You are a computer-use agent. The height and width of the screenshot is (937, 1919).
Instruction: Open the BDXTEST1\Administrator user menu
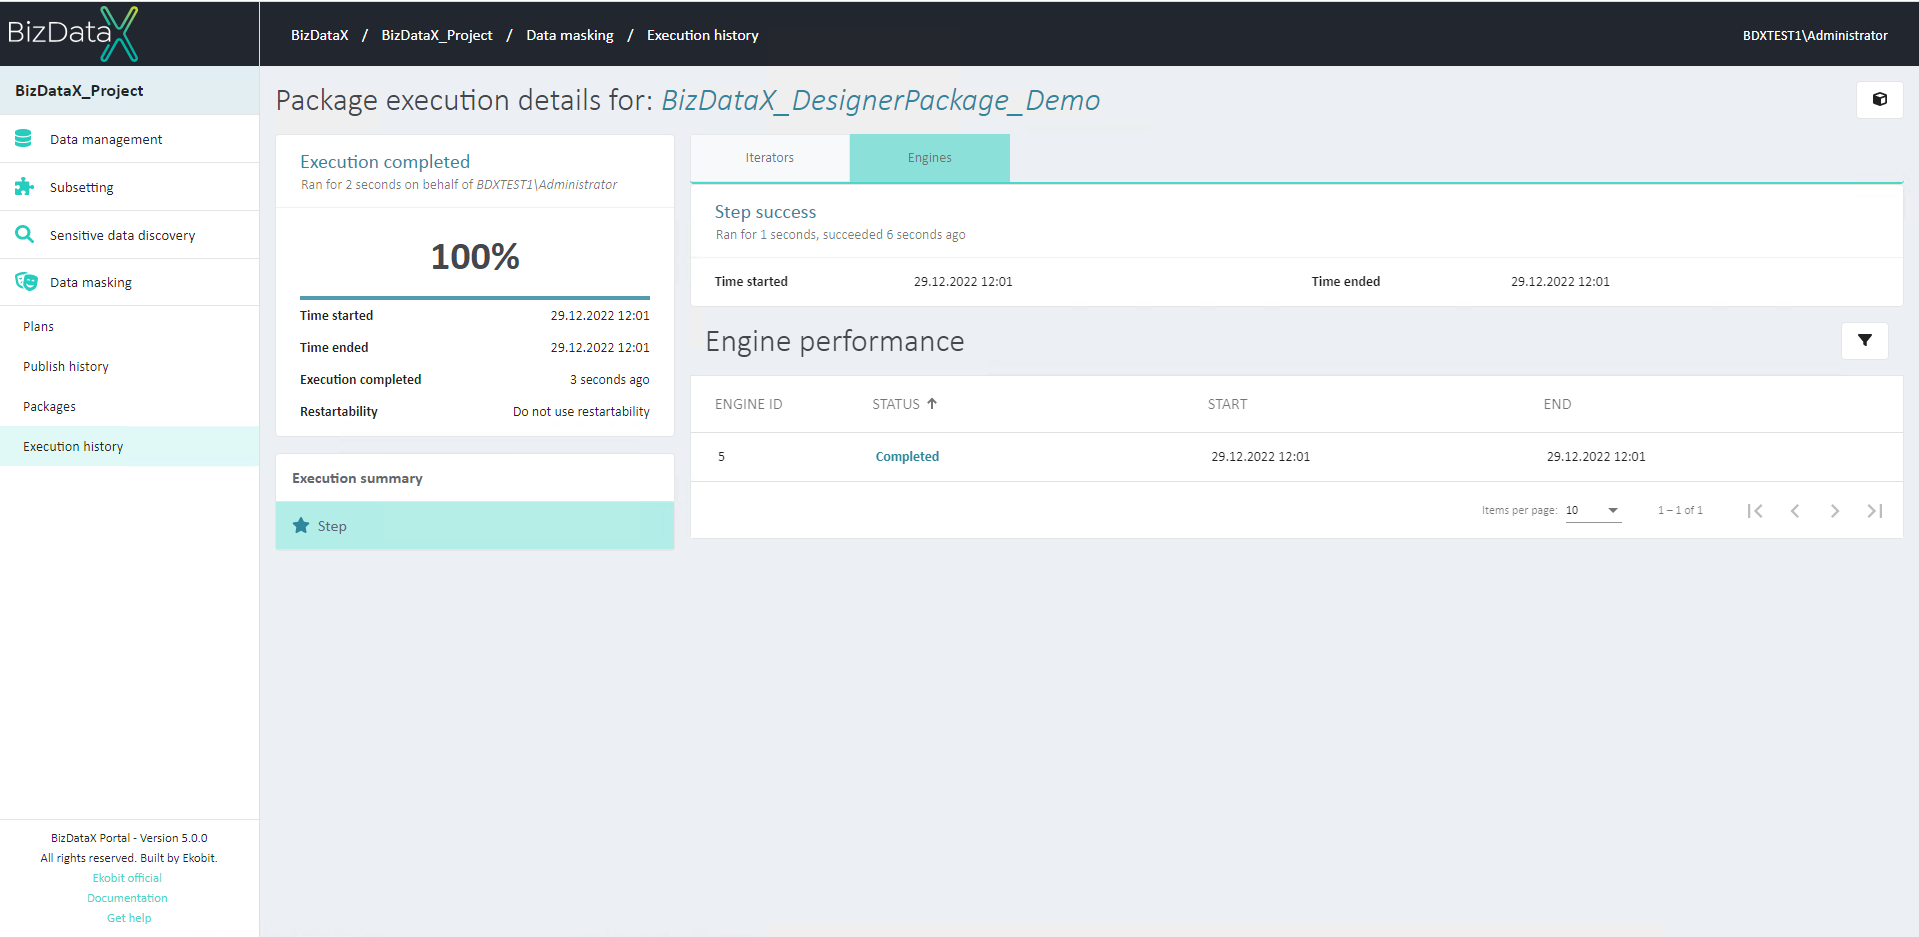click(1815, 35)
